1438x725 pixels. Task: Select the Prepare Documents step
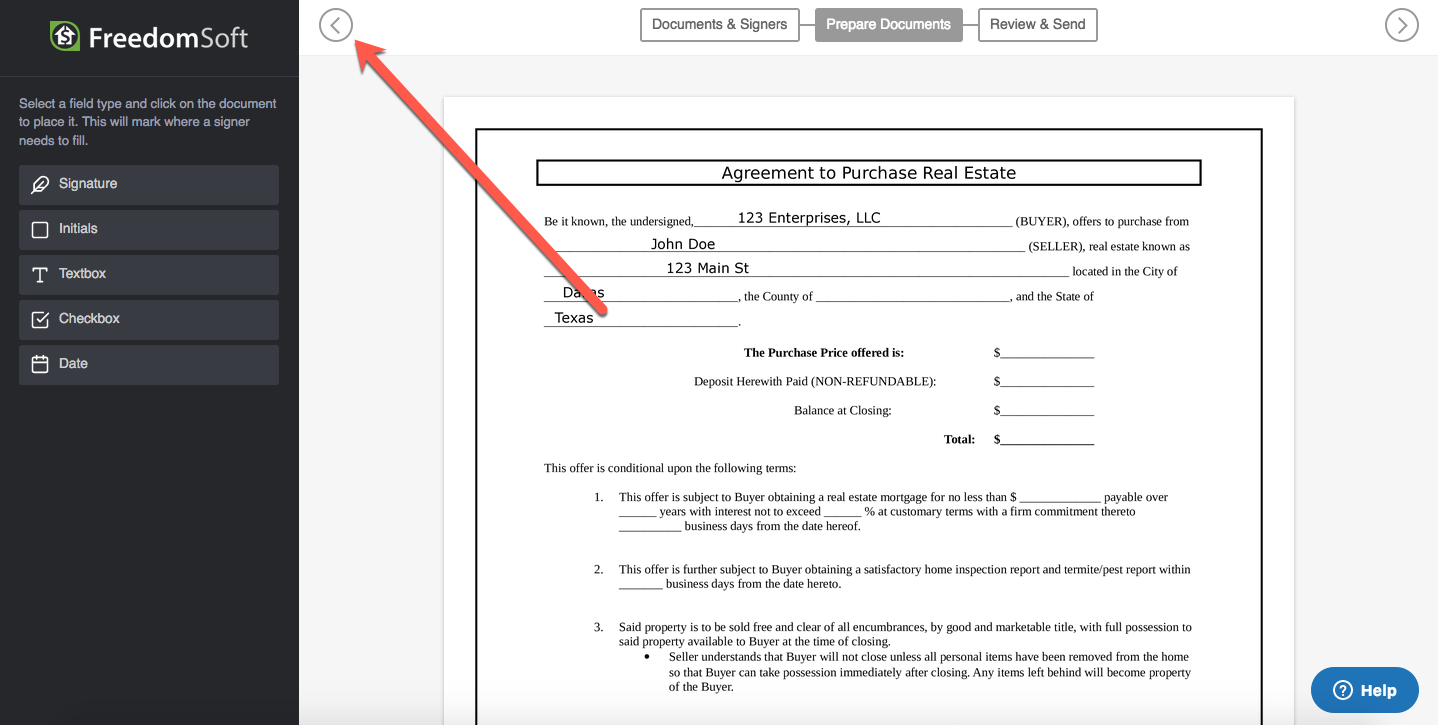pos(889,25)
